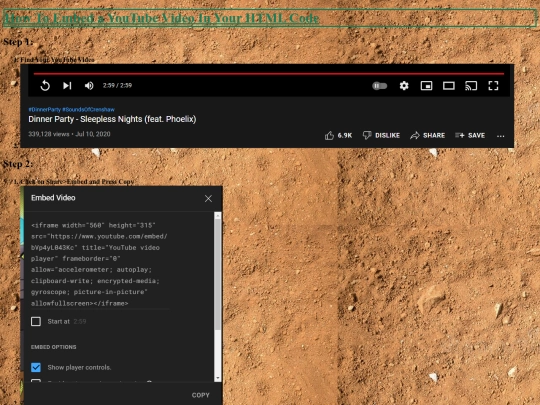Image resolution: width=540 pixels, height=405 pixels.
Task: Open the player settings gear
Action: pyautogui.click(x=404, y=85)
